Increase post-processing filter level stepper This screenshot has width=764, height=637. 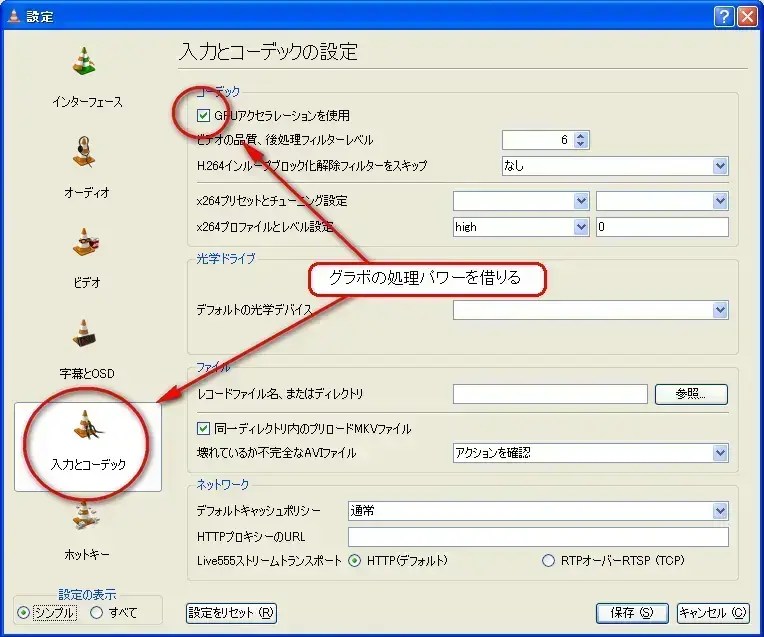pyautogui.click(x=580, y=135)
